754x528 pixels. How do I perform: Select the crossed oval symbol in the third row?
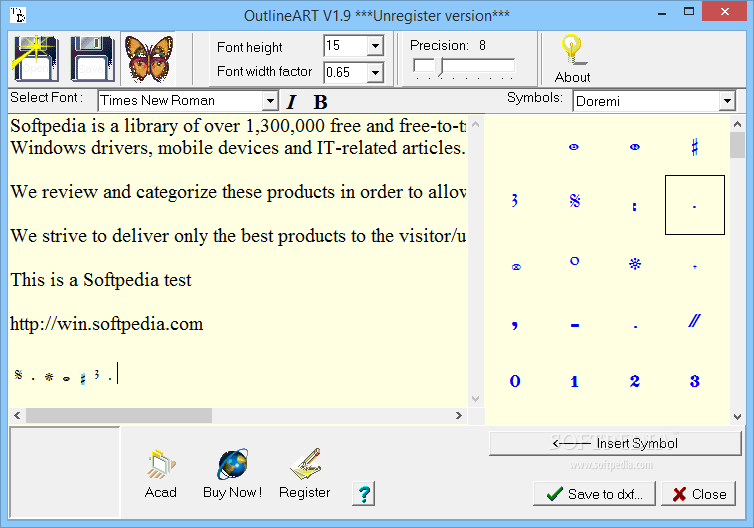click(516, 267)
